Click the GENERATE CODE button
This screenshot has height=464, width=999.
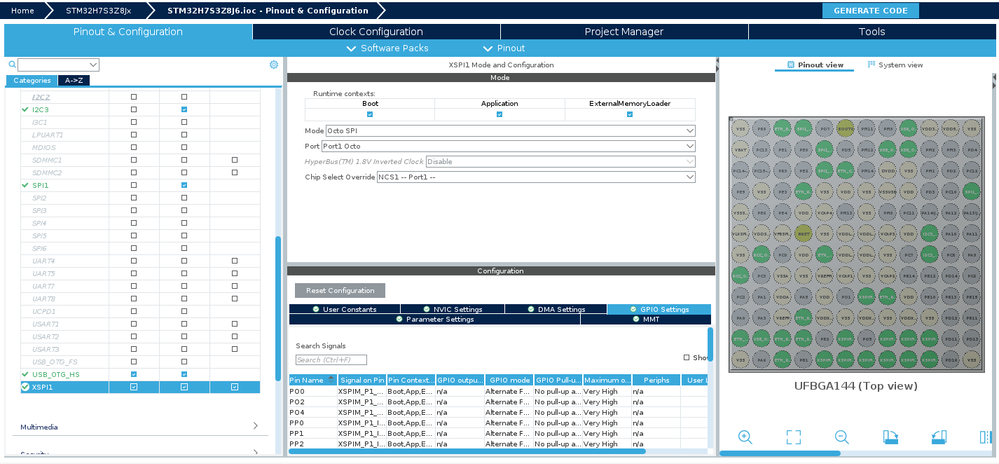click(870, 11)
